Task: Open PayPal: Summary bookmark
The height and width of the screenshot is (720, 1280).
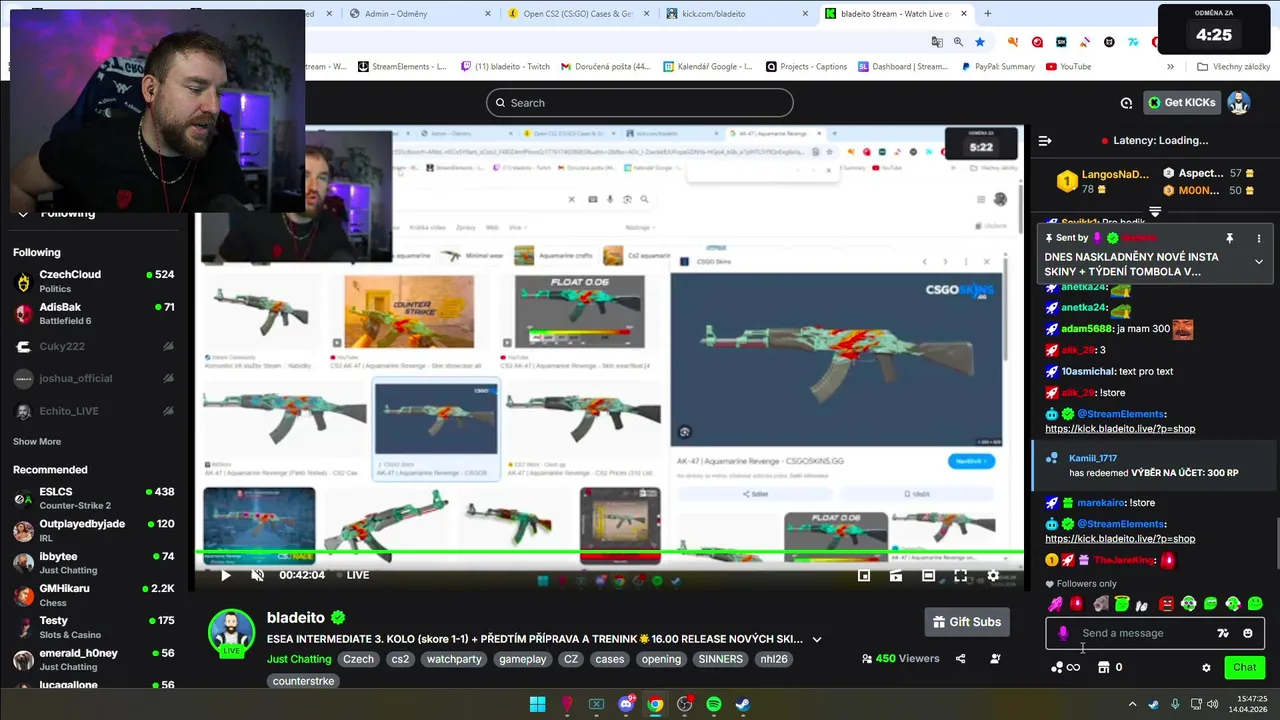Action: 997,67
